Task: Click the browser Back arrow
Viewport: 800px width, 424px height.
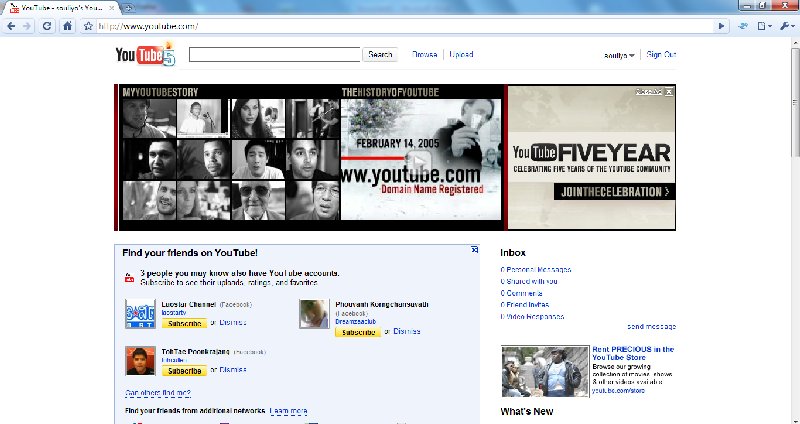Action: [11, 26]
